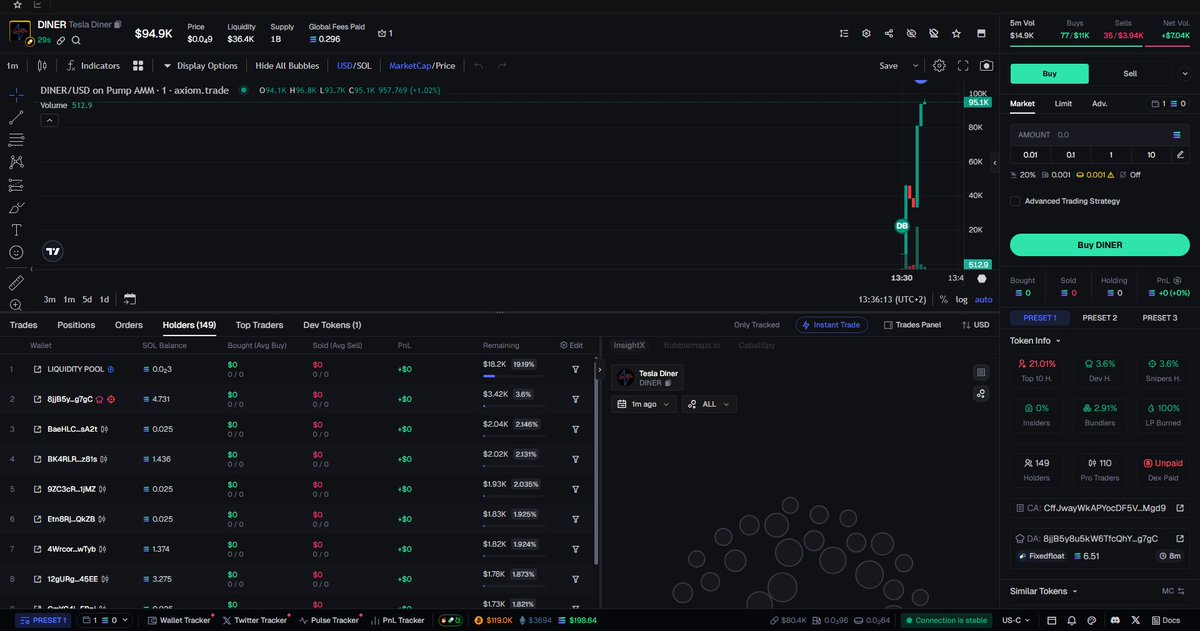Viewport: 1200px width, 631px height.
Task: Switch to the Positions tab
Action: tap(76, 325)
